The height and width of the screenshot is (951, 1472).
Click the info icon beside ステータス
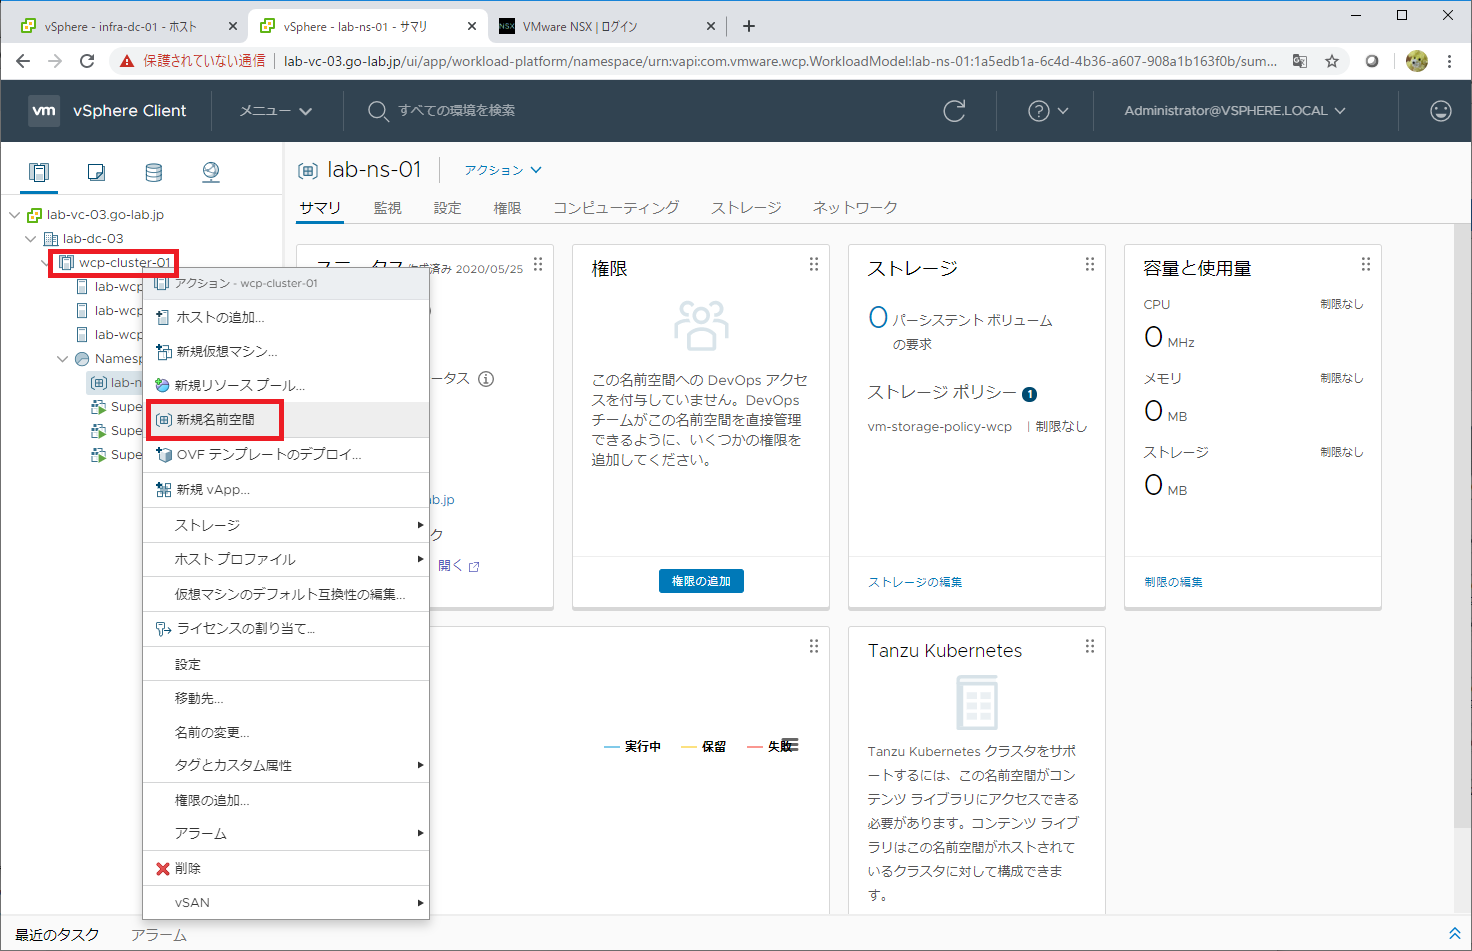(x=486, y=379)
